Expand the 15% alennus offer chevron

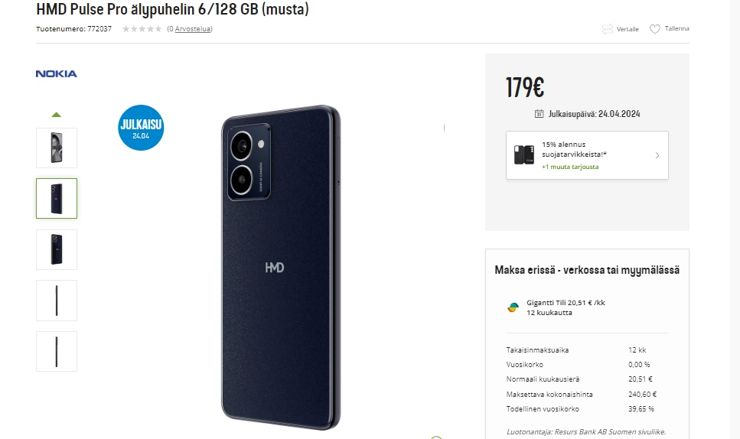click(657, 155)
